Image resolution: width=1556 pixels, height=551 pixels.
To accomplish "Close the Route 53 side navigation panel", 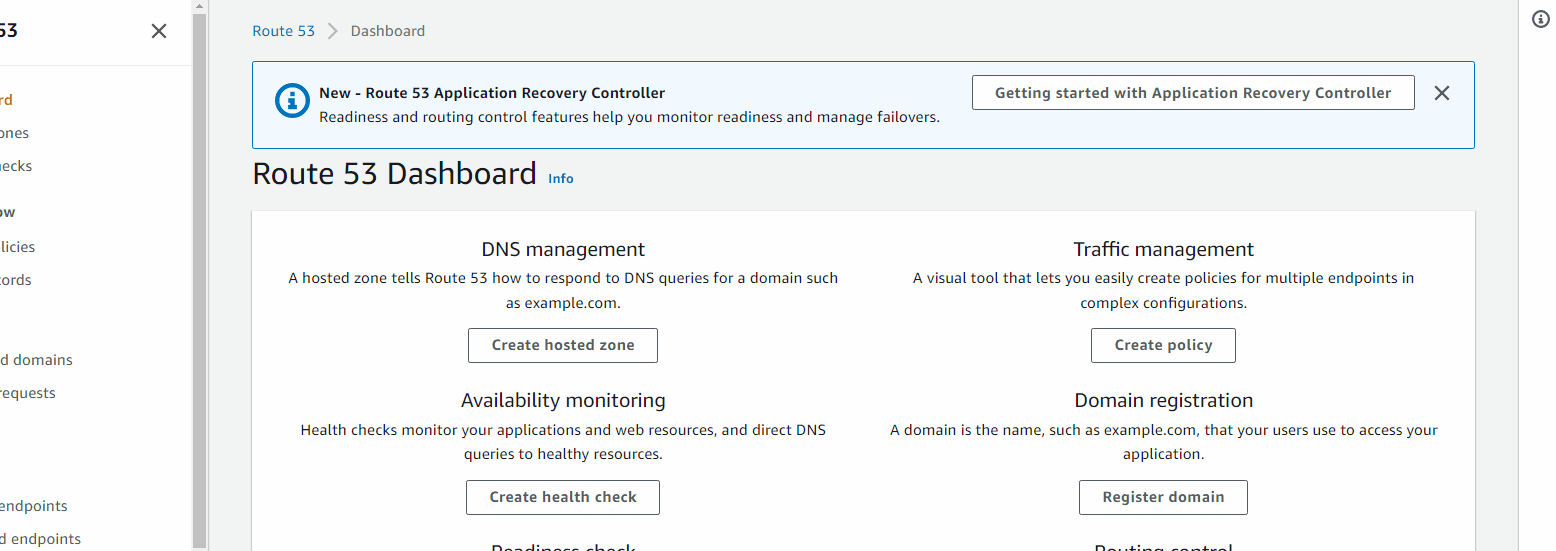I will click(159, 31).
